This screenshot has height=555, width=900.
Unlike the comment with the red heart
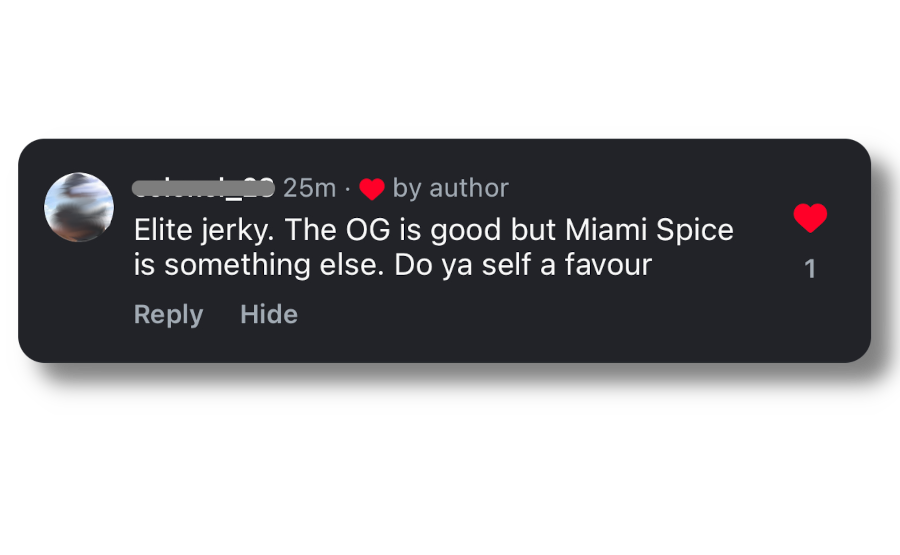click(810, 218)
